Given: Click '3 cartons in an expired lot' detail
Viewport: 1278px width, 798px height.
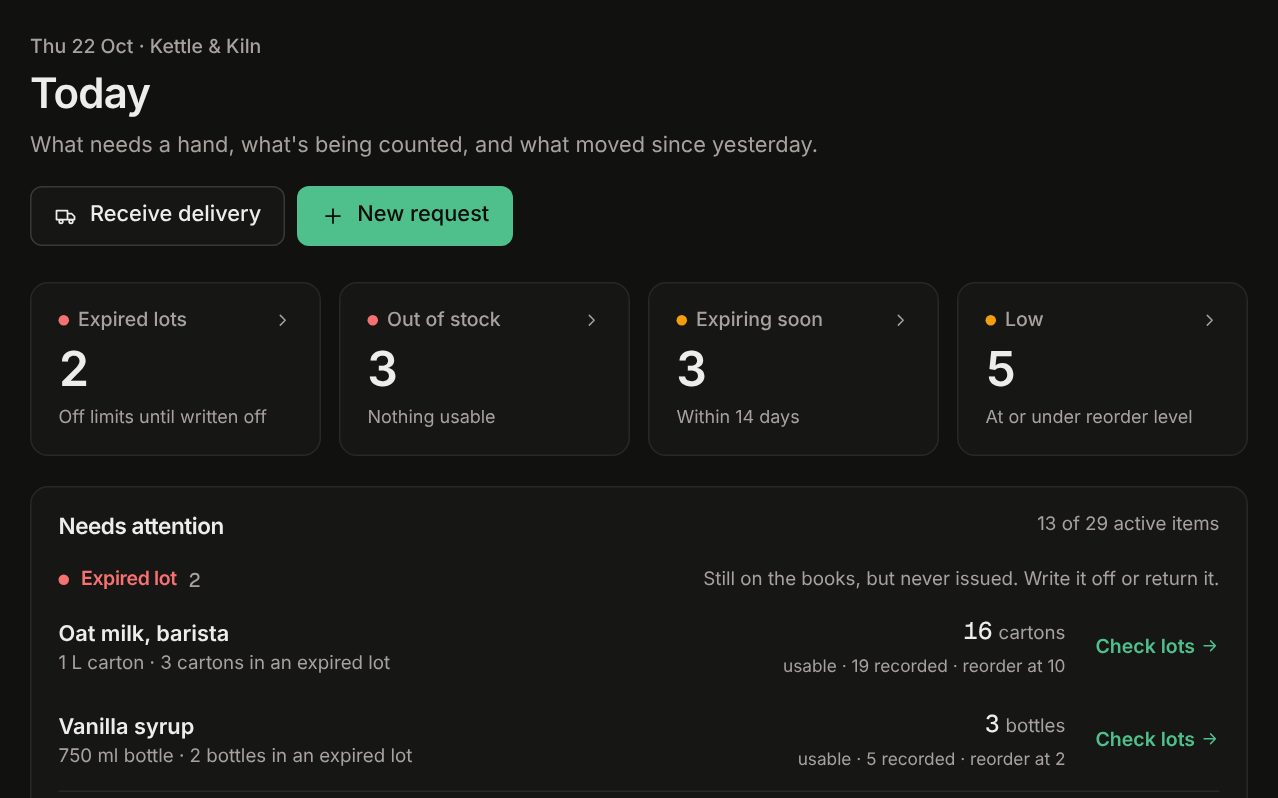Looking at the screenshot, I should [275, 662].
